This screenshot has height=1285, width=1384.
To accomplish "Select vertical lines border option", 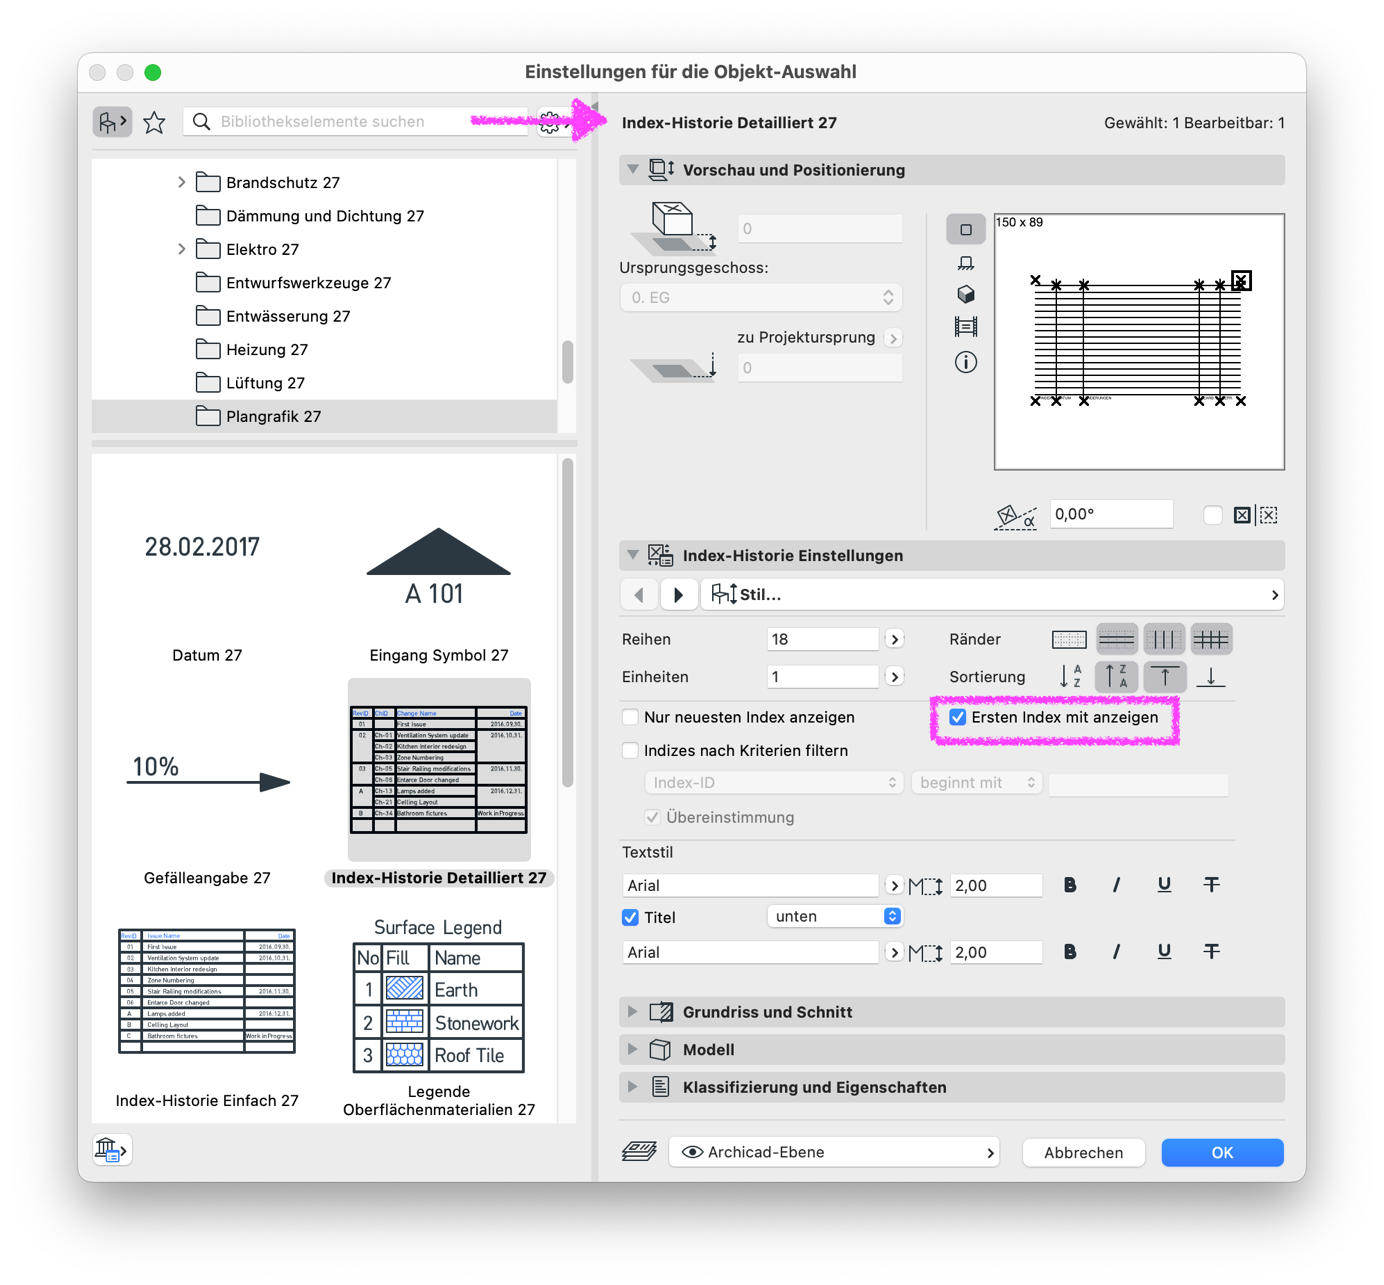I will 1163,639.
